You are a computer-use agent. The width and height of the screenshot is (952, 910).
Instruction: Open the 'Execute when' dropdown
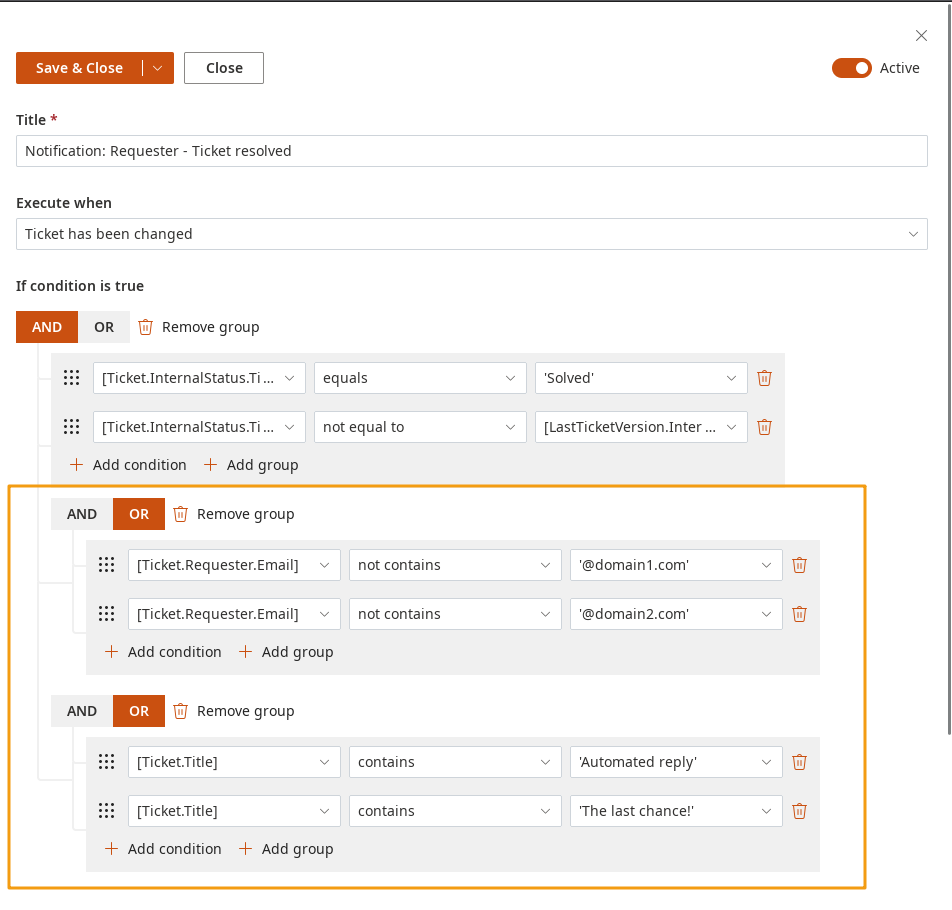471,234
